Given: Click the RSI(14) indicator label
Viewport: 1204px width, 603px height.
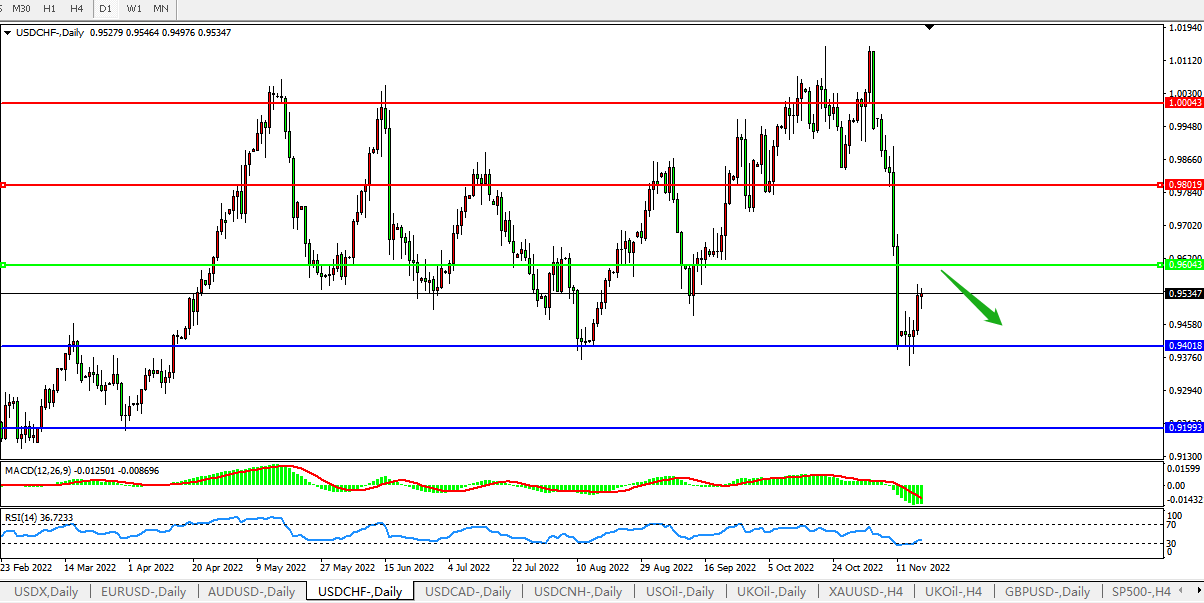Looking at the screenshot, I should click(20, 517).
